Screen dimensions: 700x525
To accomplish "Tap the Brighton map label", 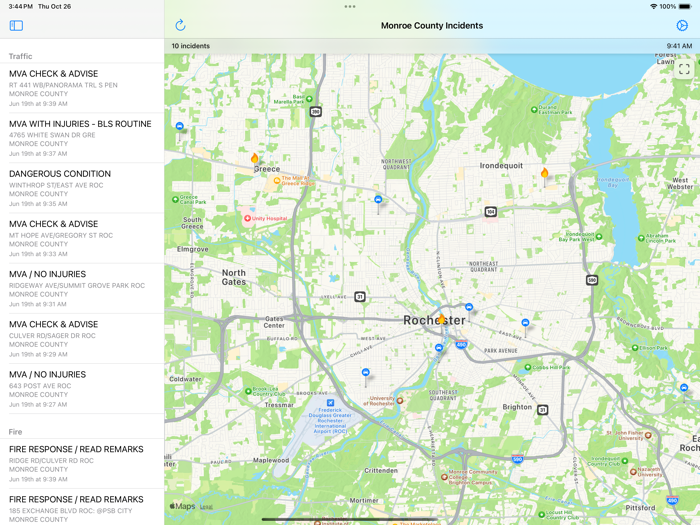I will [517, 407].
